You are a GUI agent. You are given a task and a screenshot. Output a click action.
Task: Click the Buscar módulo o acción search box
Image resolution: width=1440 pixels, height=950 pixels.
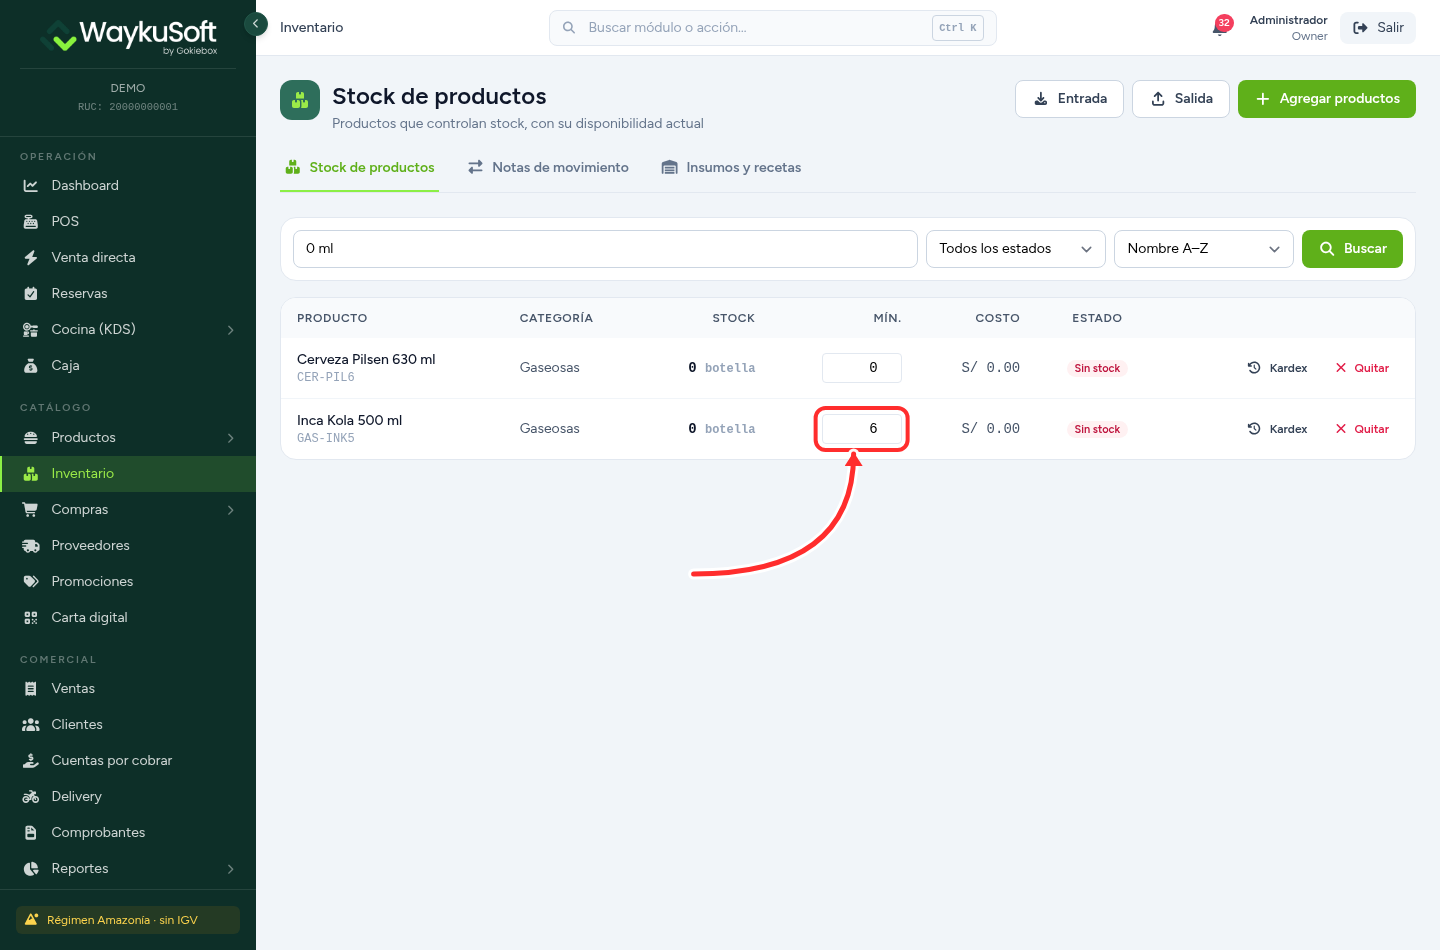point(773,28)
